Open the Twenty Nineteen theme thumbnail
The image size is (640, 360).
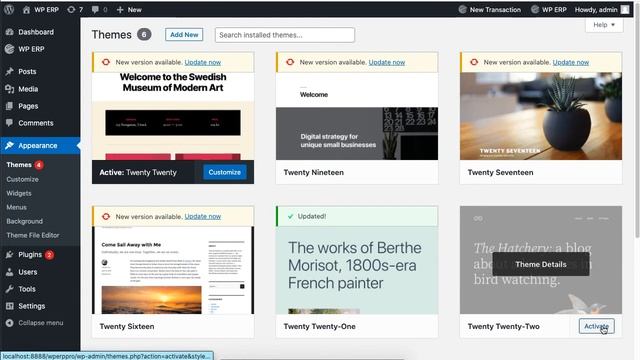click(357, 116)
